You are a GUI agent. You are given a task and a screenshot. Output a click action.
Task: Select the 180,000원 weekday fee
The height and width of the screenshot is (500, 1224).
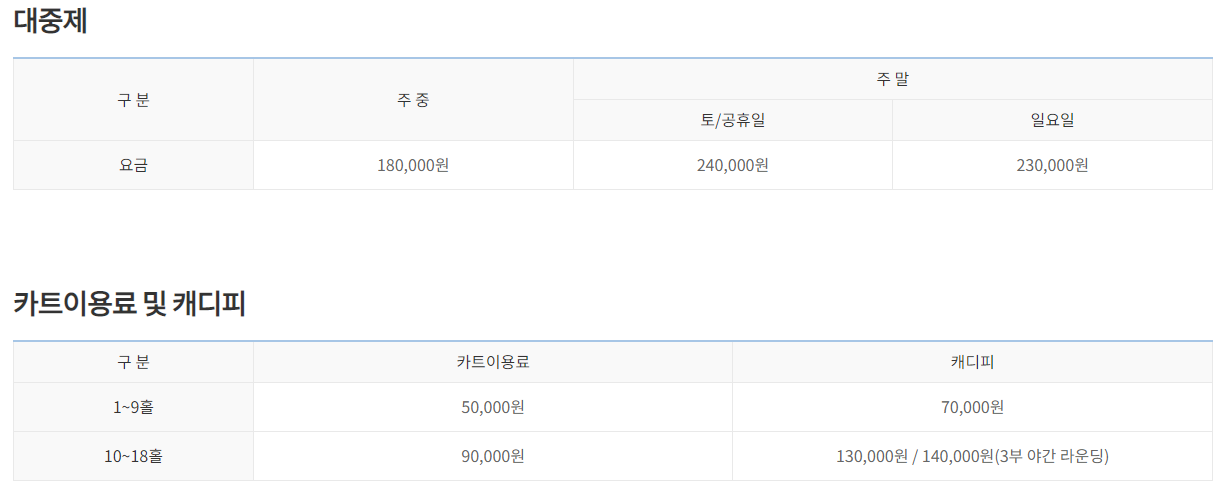(413, 165)
